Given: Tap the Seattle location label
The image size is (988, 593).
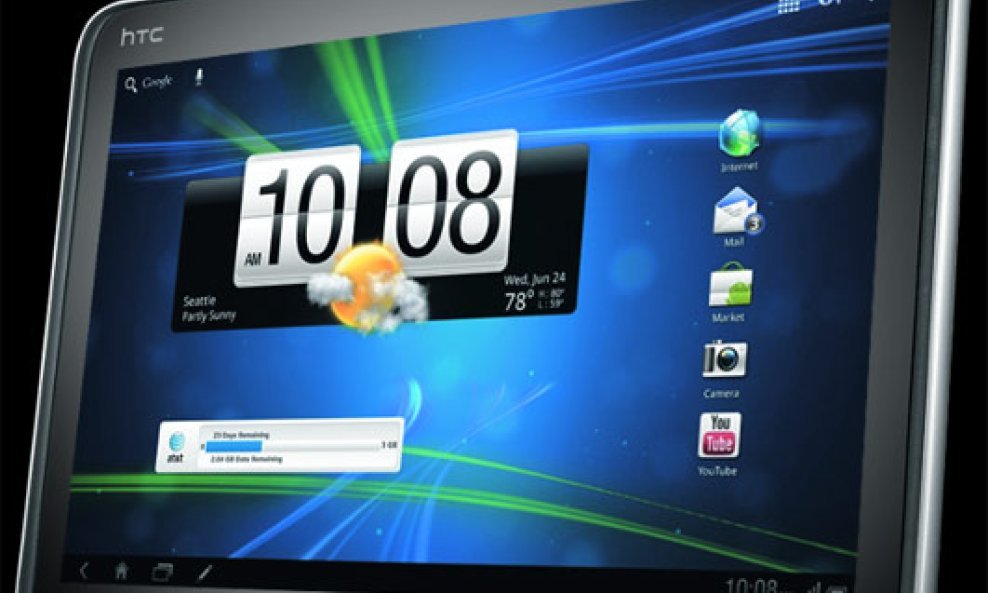Looking at the screenshot, I should (199, 301).
